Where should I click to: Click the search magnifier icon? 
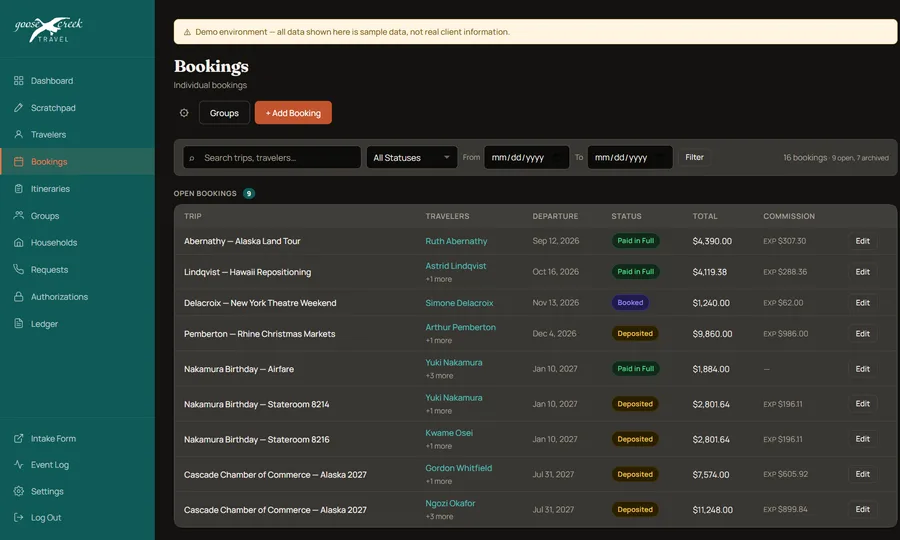click(x=192, y=158)
